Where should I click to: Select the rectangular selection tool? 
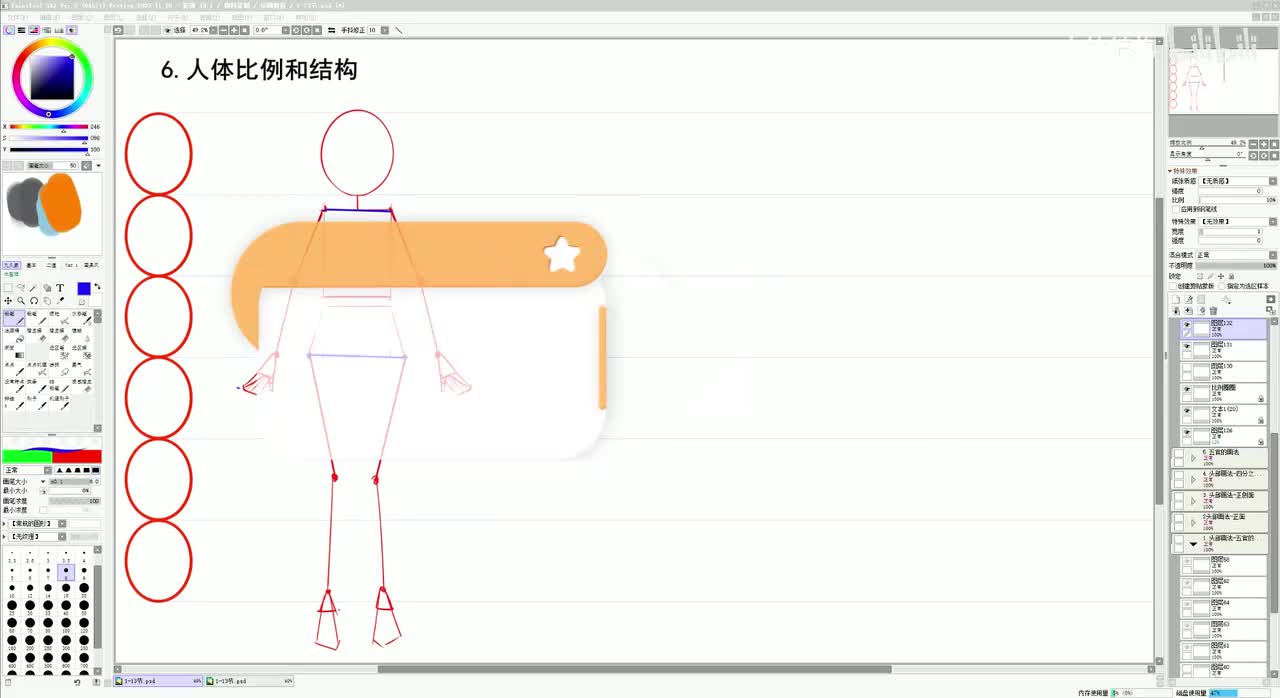(8, 288)
